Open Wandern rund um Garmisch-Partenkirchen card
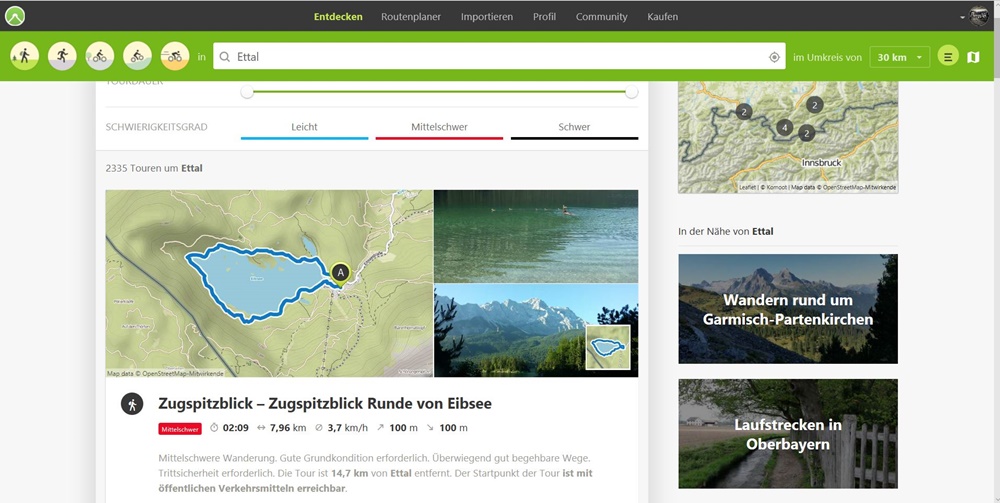 [788, 309]
